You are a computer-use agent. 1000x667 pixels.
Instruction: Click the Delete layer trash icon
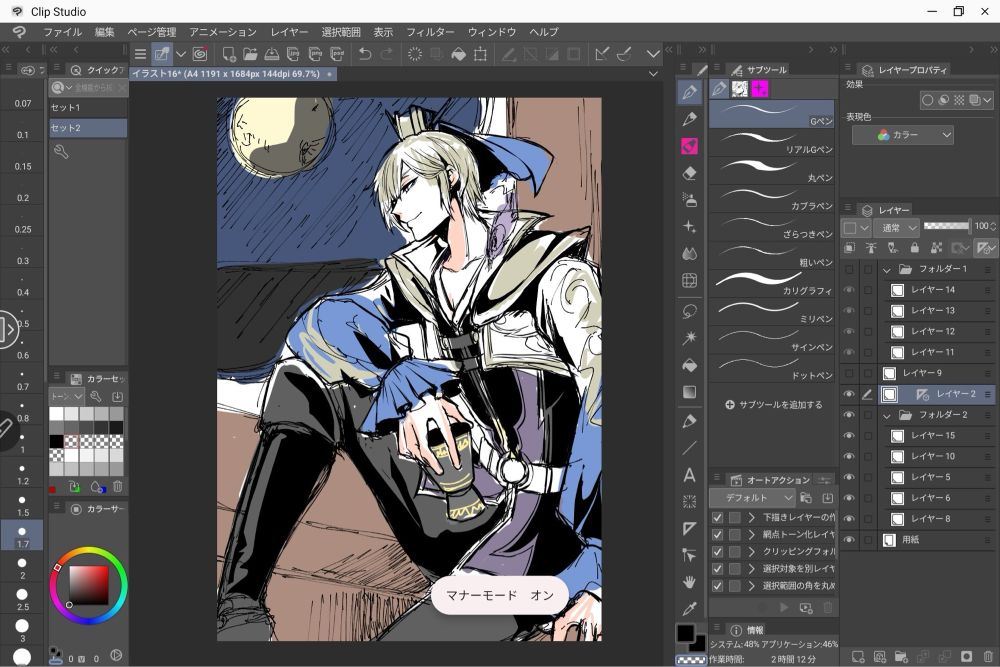pos(988,656)
